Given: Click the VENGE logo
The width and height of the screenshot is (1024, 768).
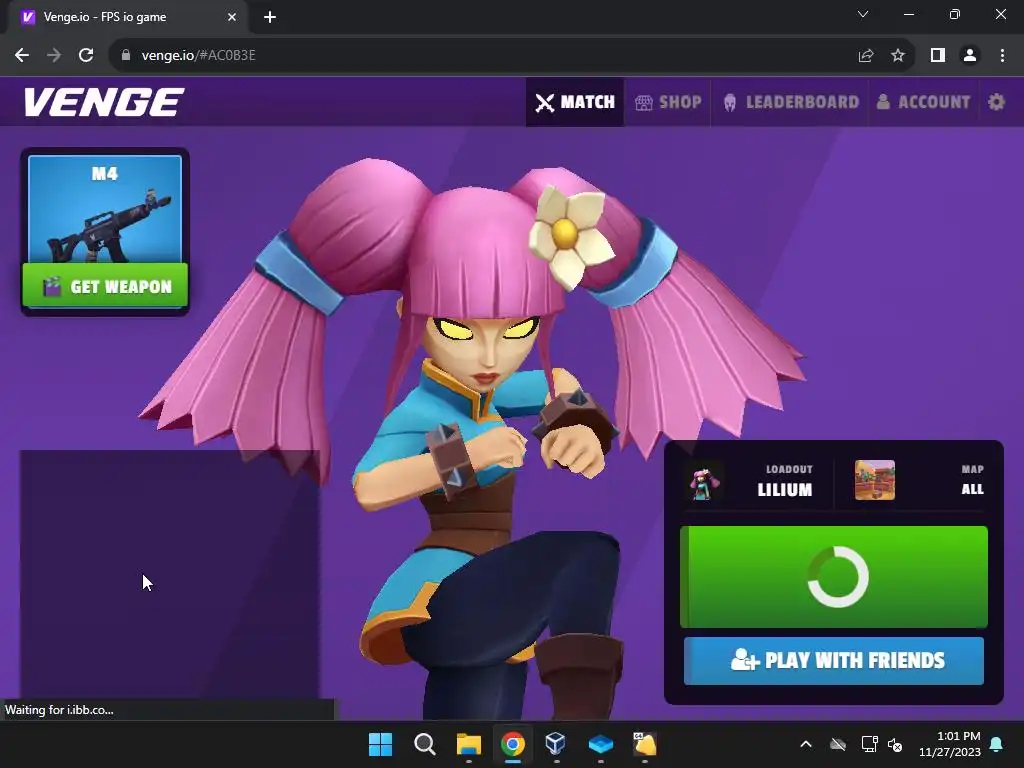Looking at the screenshot, I should 104,102.
